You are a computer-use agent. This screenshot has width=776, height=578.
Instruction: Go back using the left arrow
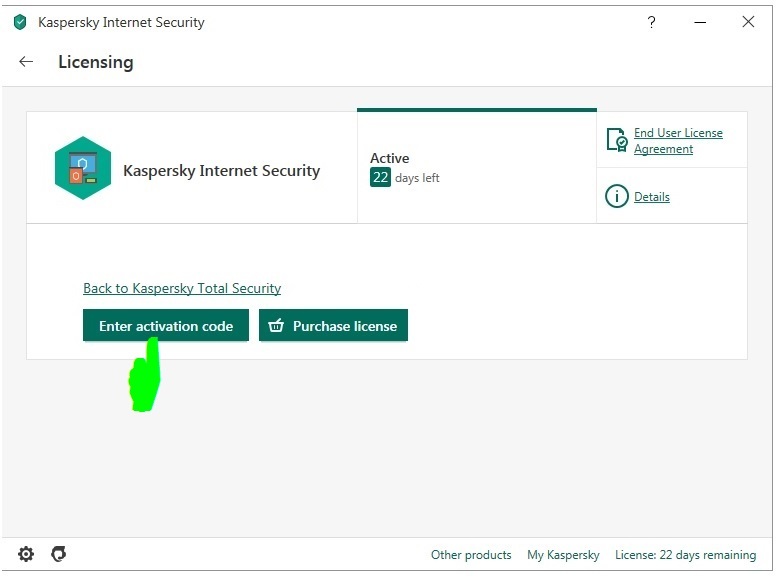(26, 61)
